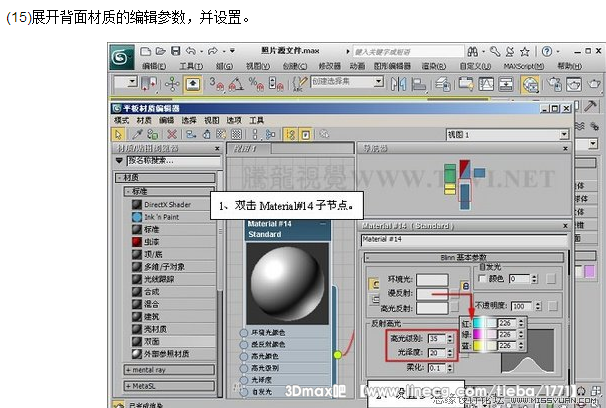Click the 按名称搜索 search field
Image resolution: width=606 pixels, height=408 pixels.
pyautogui.click(x=174, y=161)
